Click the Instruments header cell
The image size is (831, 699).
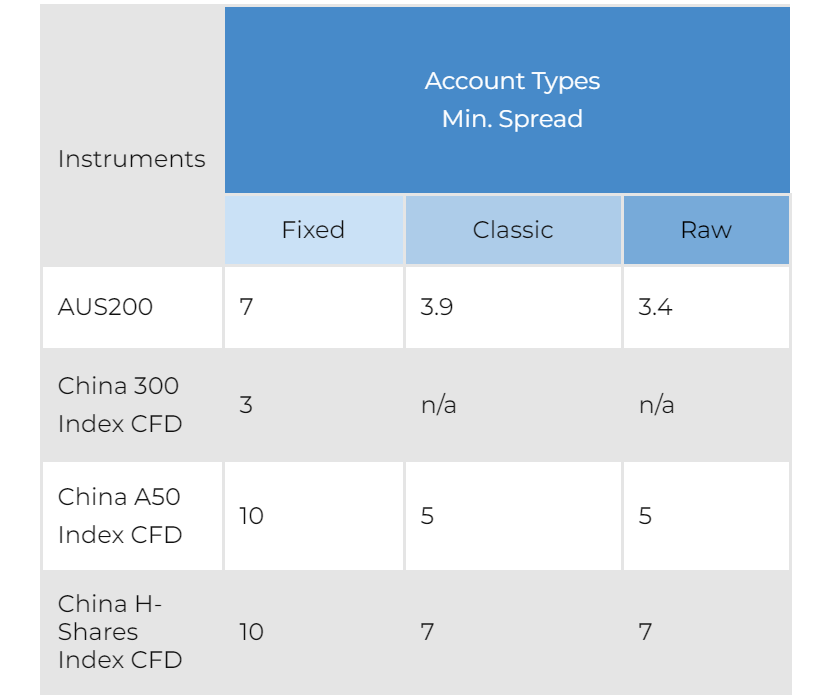131,159
